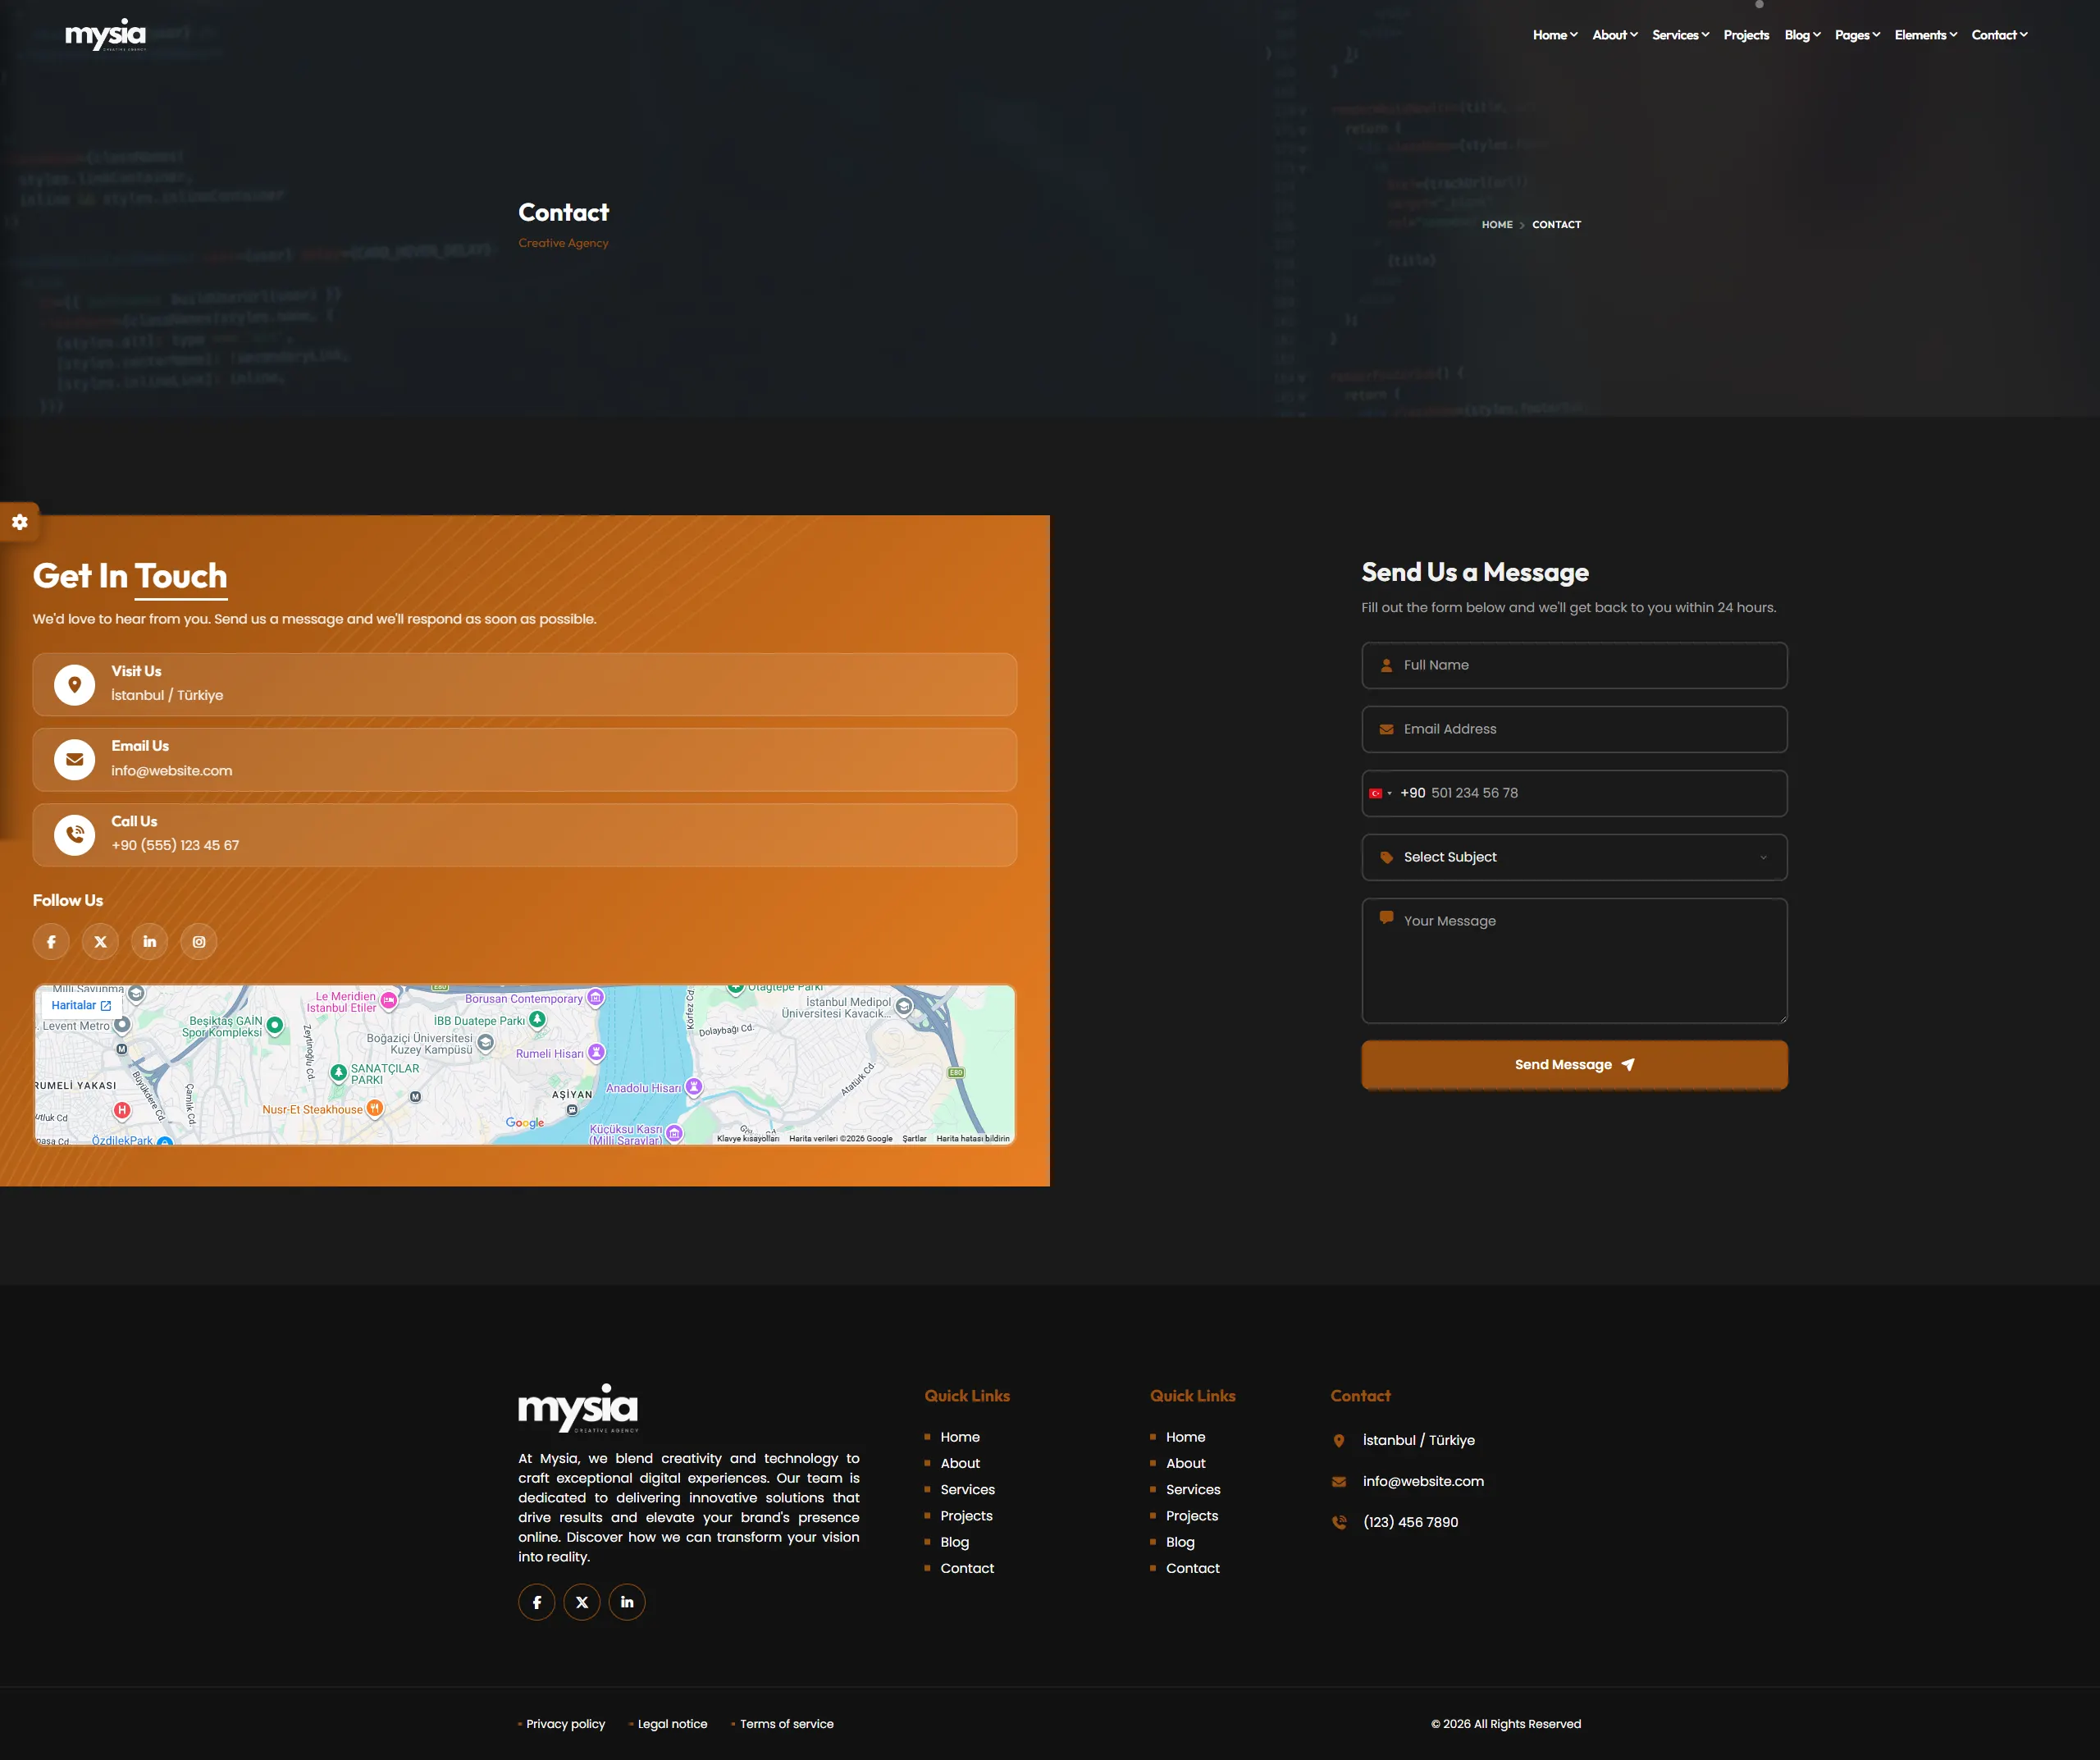The image size is (2100, 1760).
Task: Click the Mysia logo in header
Action: [106, 35]
